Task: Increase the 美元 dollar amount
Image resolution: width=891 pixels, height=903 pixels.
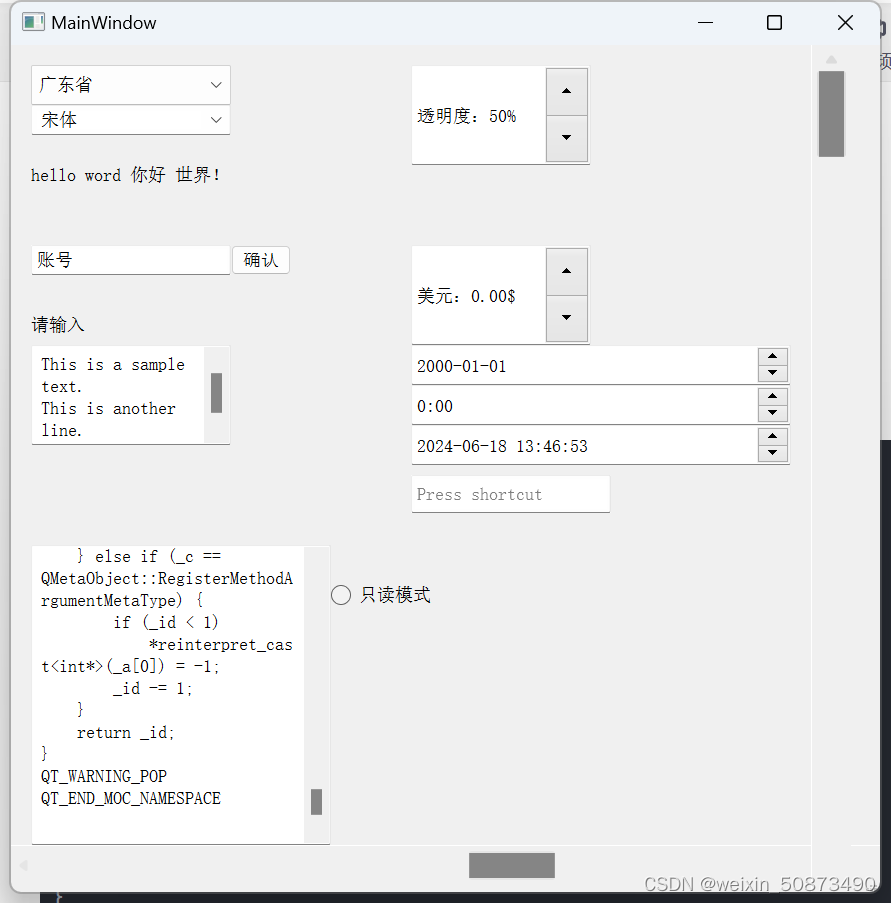Action: click(566, 271)
